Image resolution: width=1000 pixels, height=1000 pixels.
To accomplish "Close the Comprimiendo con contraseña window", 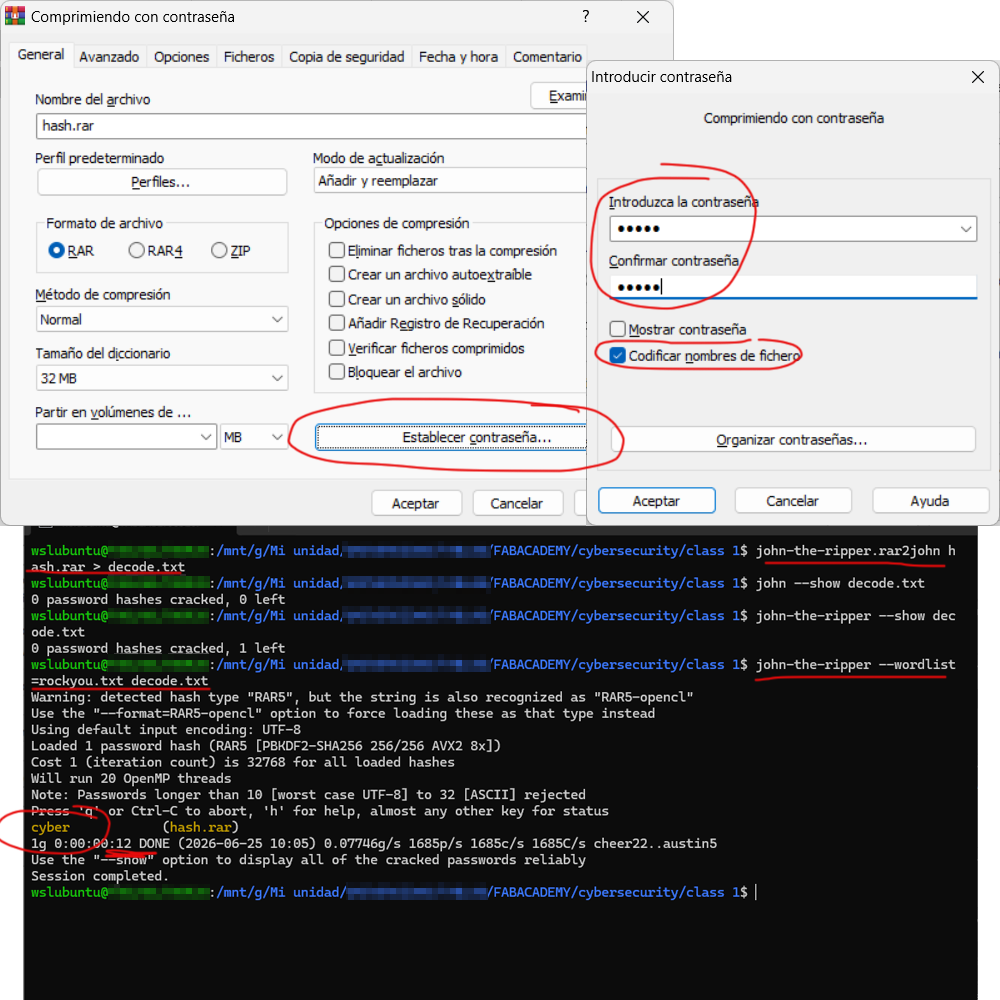I will (x=643, y=17).
